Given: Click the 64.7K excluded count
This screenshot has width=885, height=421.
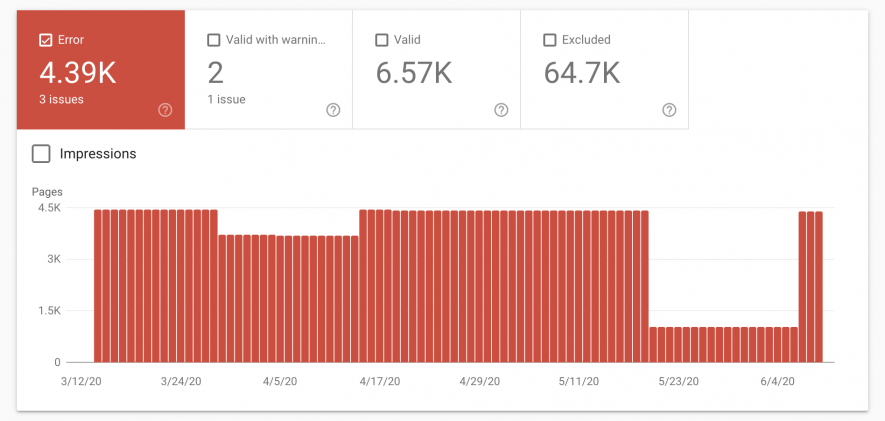Looking at the screenshot, I should (581, 72).
